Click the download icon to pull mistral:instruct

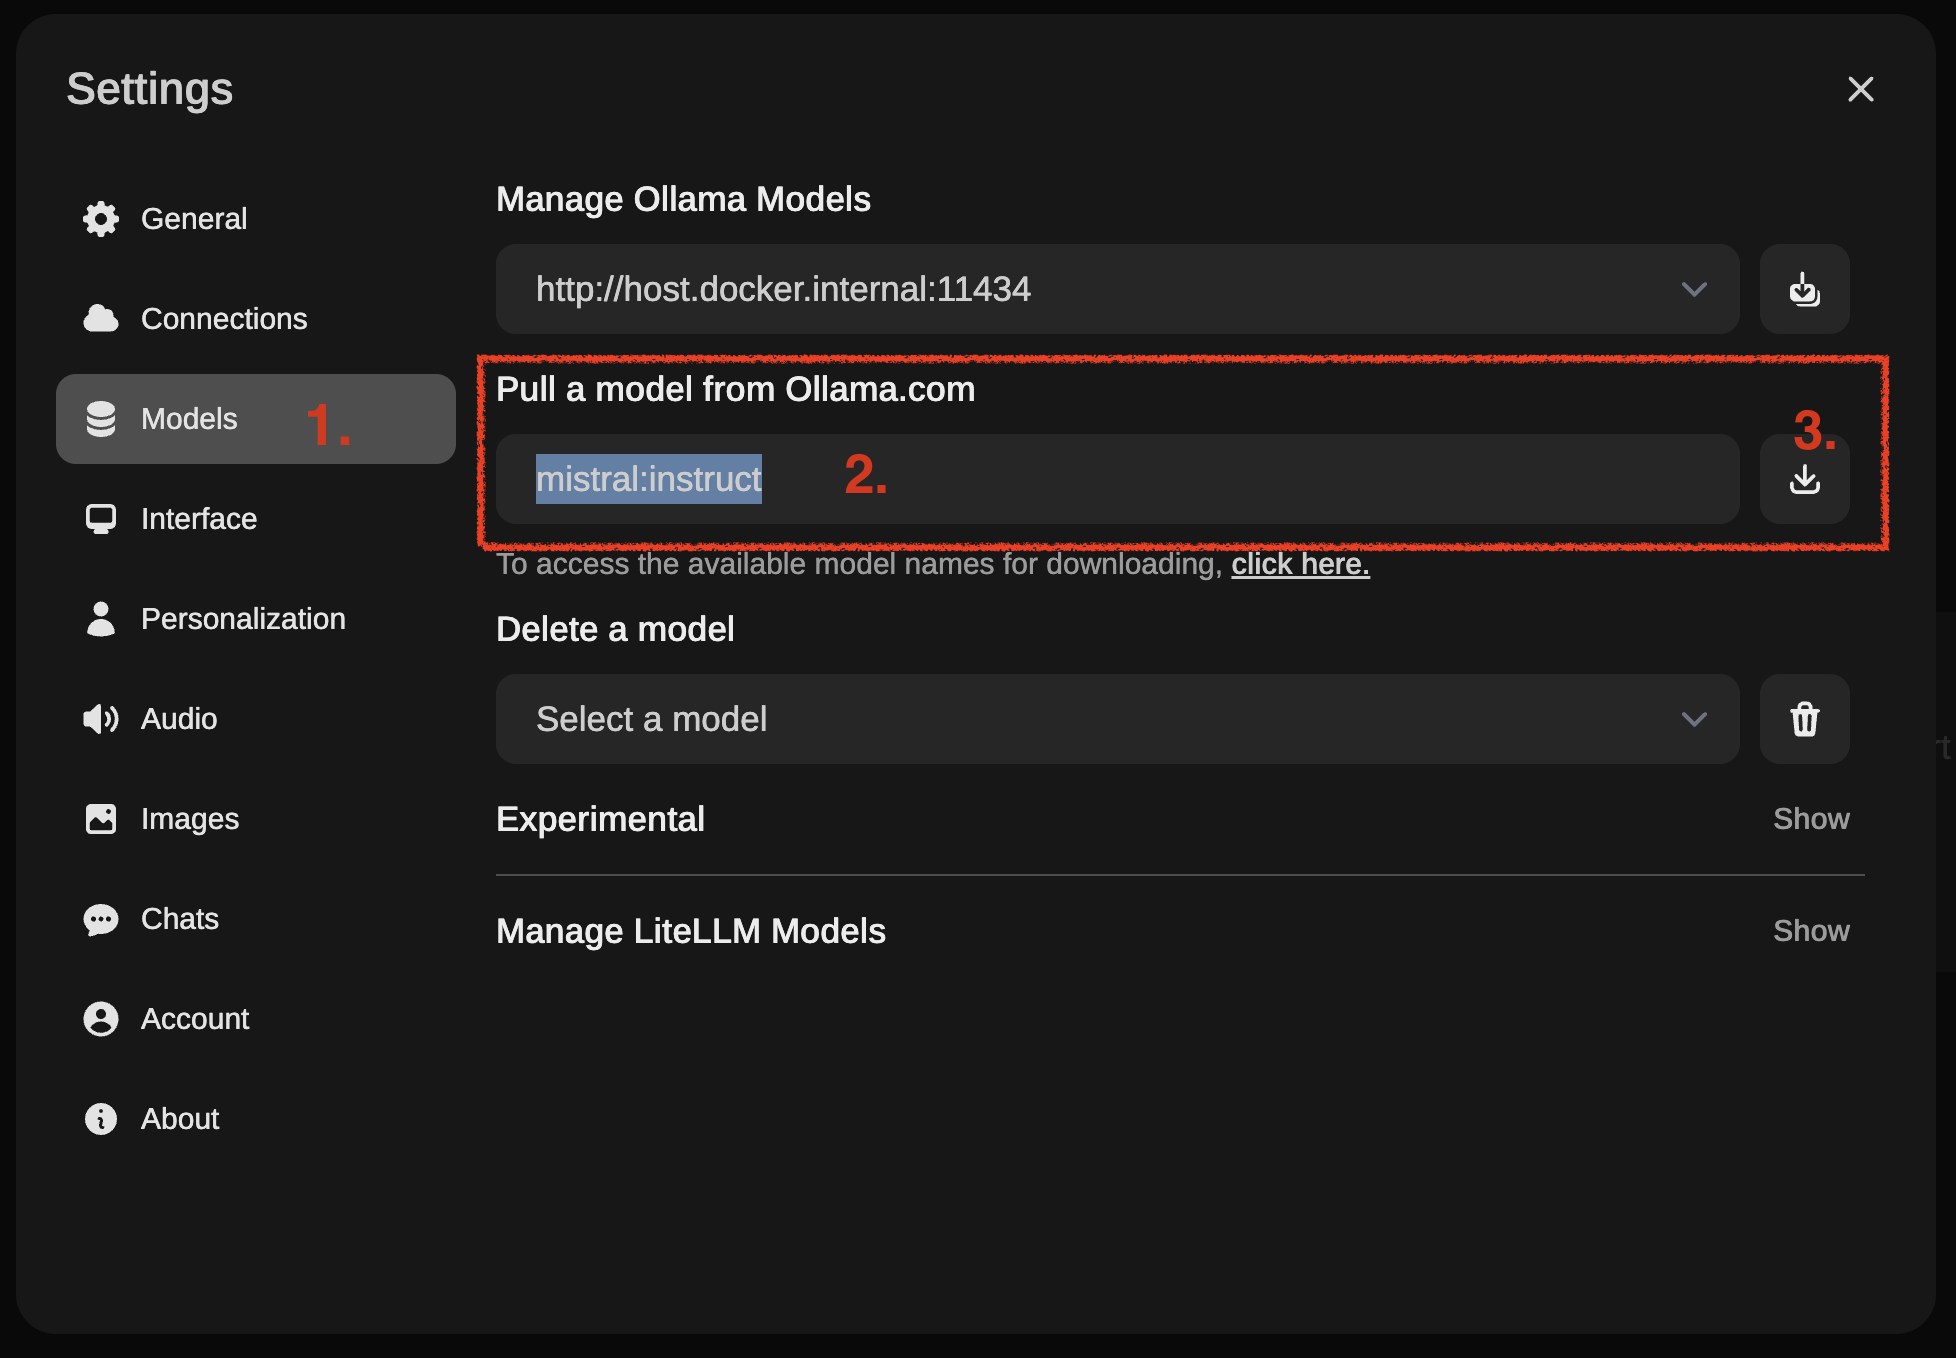tap(1804, 479)
